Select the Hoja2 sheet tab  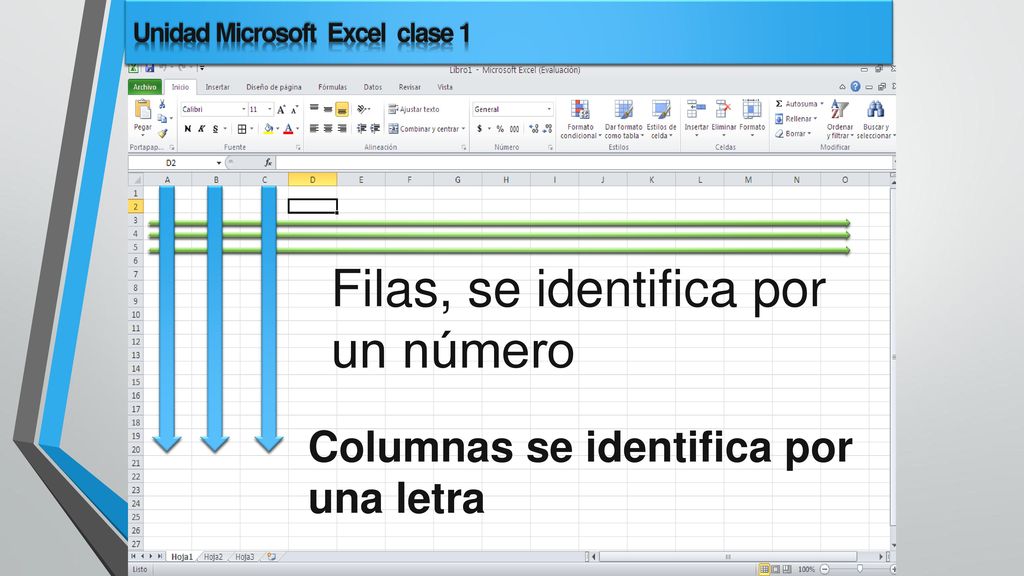[213, 557]
